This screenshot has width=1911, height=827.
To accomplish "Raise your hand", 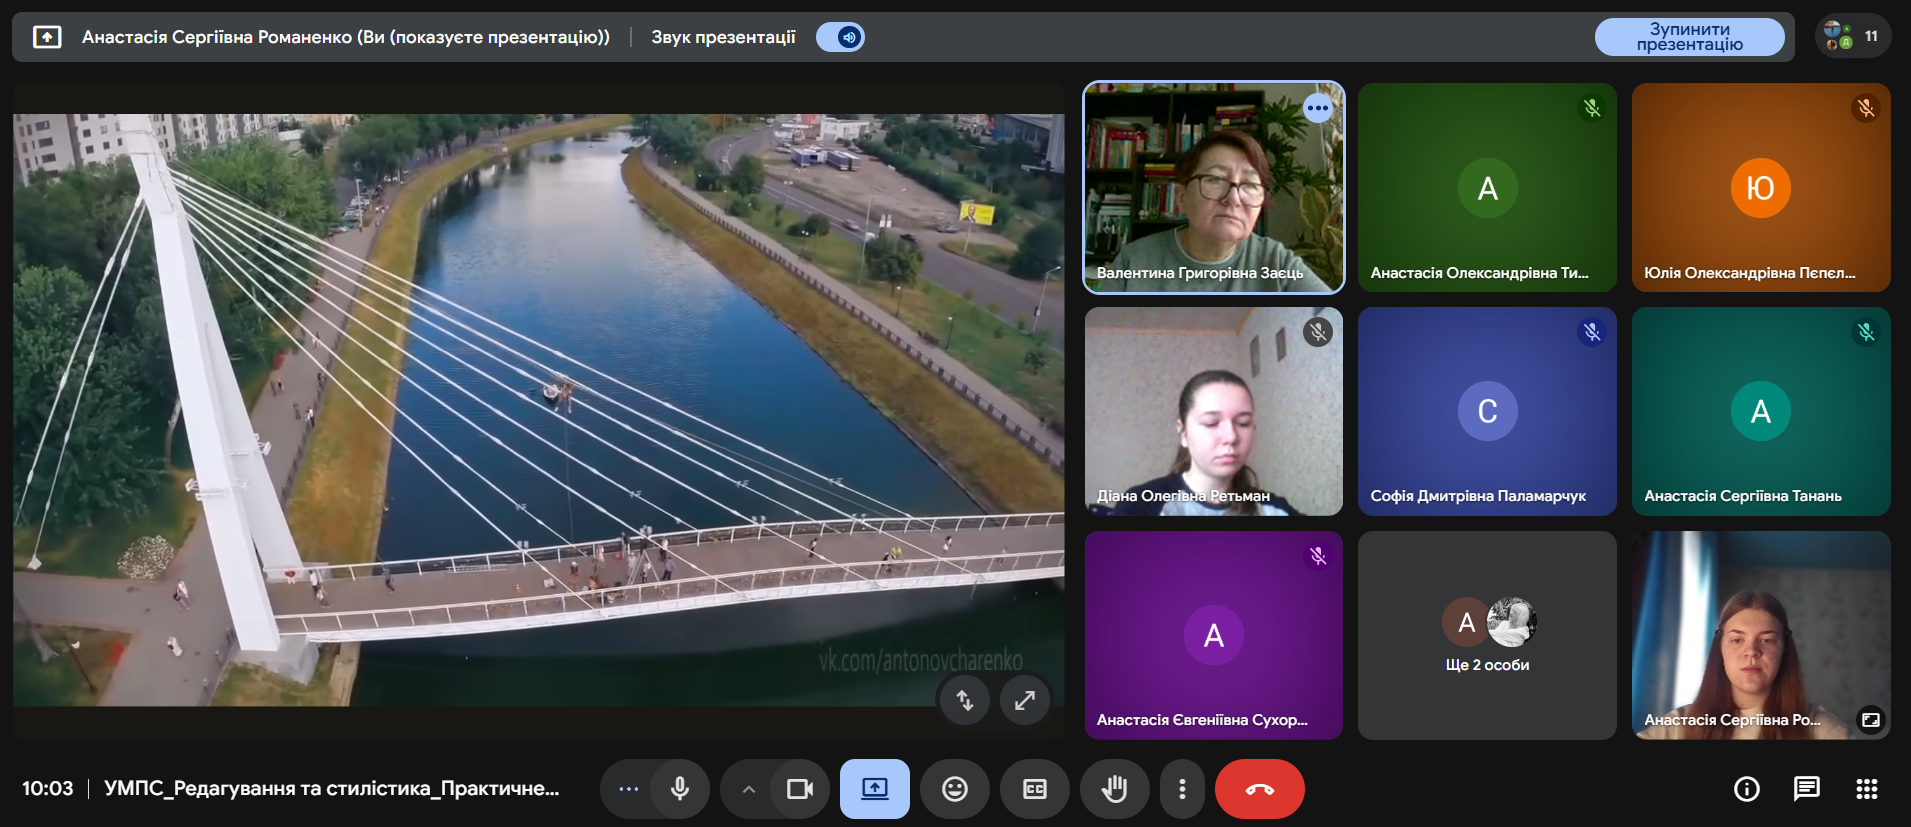I will (1114, 789).
